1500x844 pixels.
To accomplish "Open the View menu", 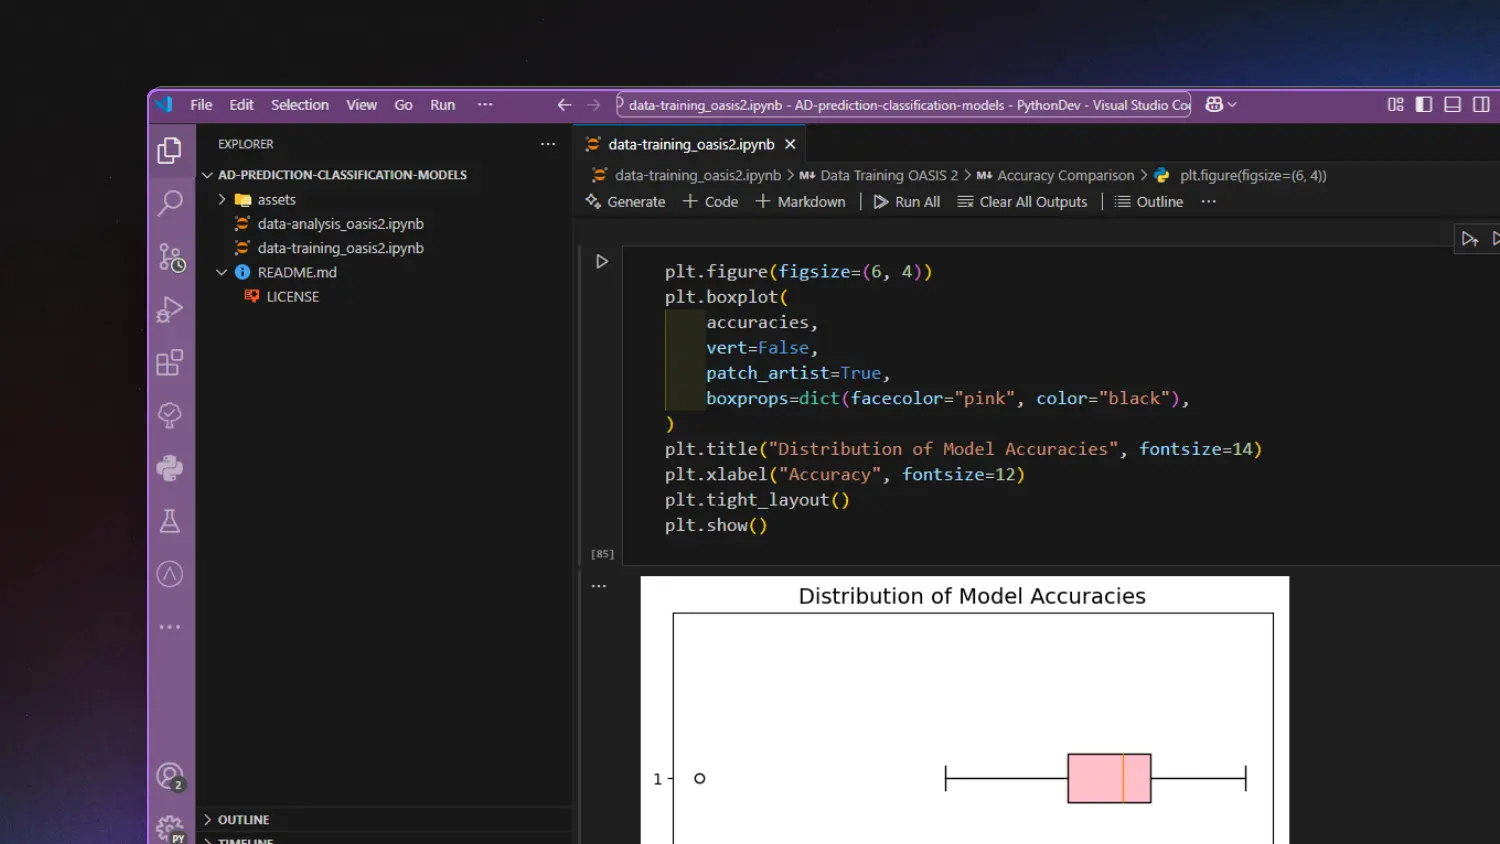I will coord(361,104).
